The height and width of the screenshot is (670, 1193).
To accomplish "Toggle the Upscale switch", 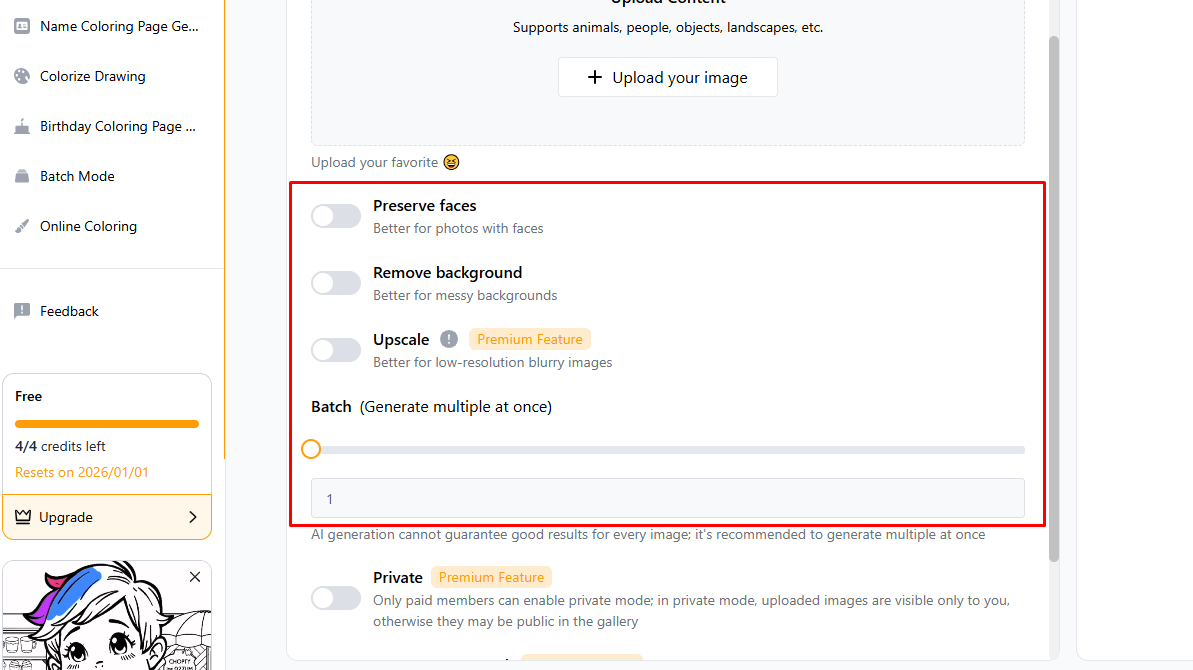I will [336, 350].
